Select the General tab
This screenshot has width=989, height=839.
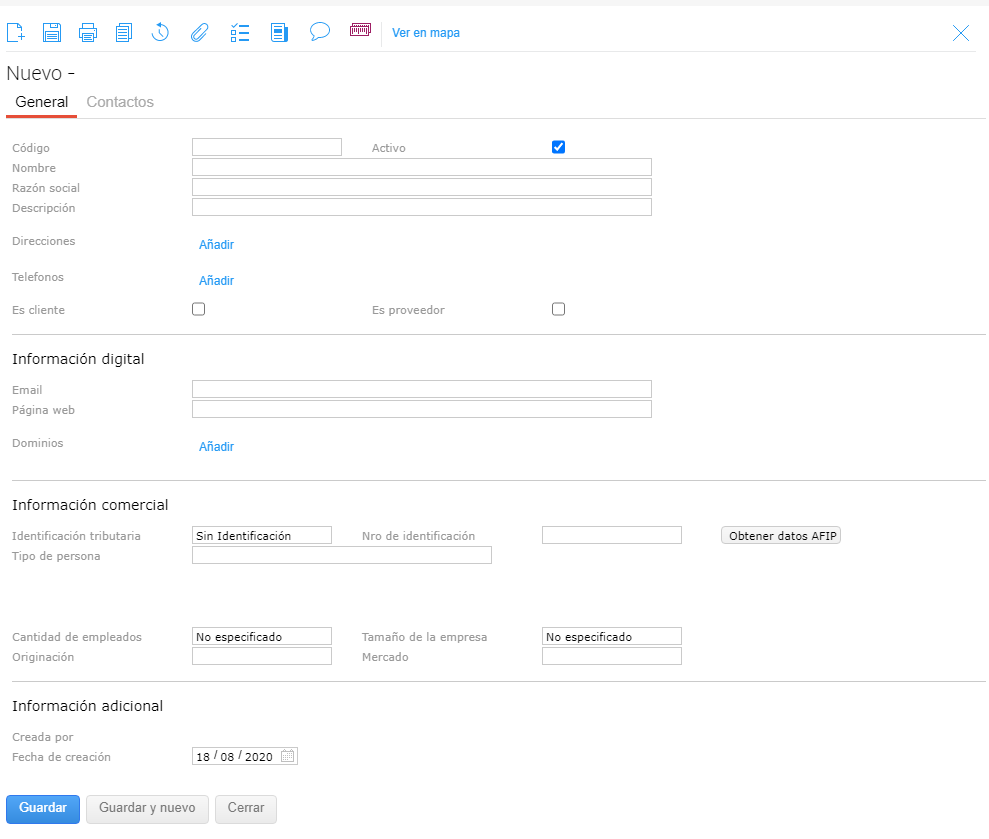click(42, 102)
